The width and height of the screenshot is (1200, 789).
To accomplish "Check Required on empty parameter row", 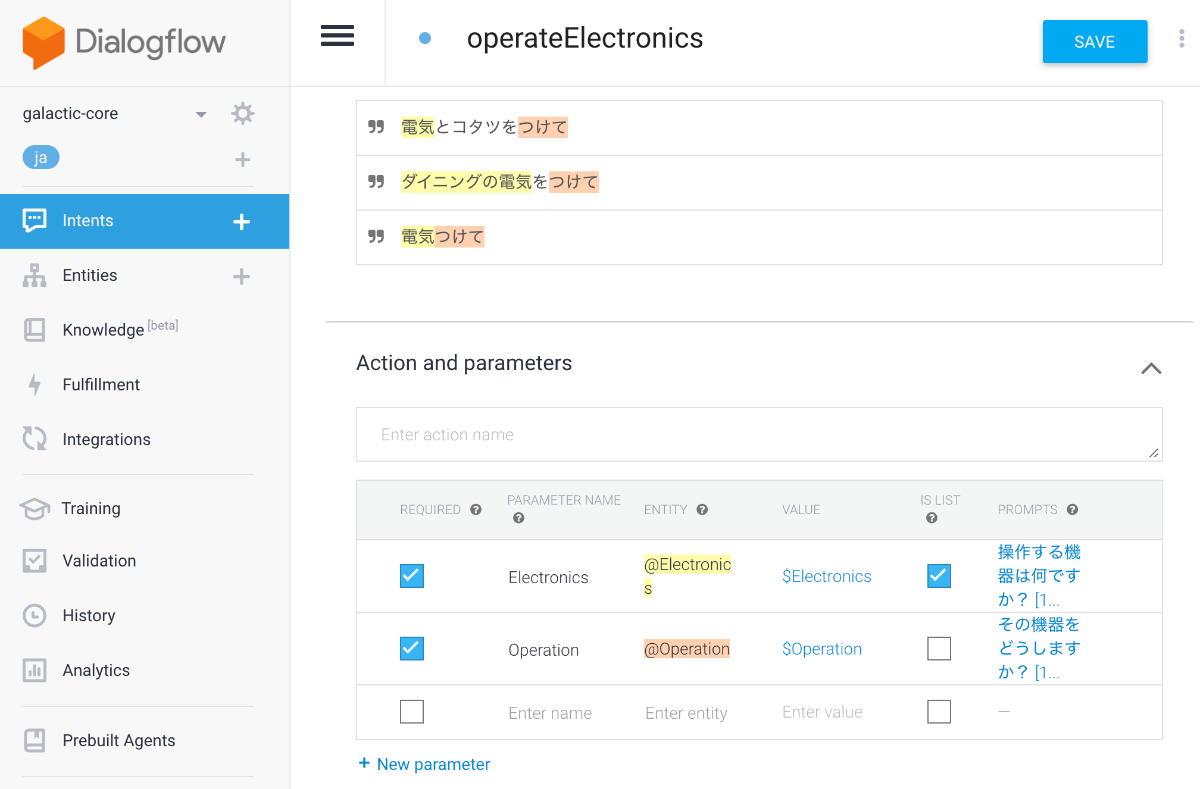I will [x=412, y=712].
